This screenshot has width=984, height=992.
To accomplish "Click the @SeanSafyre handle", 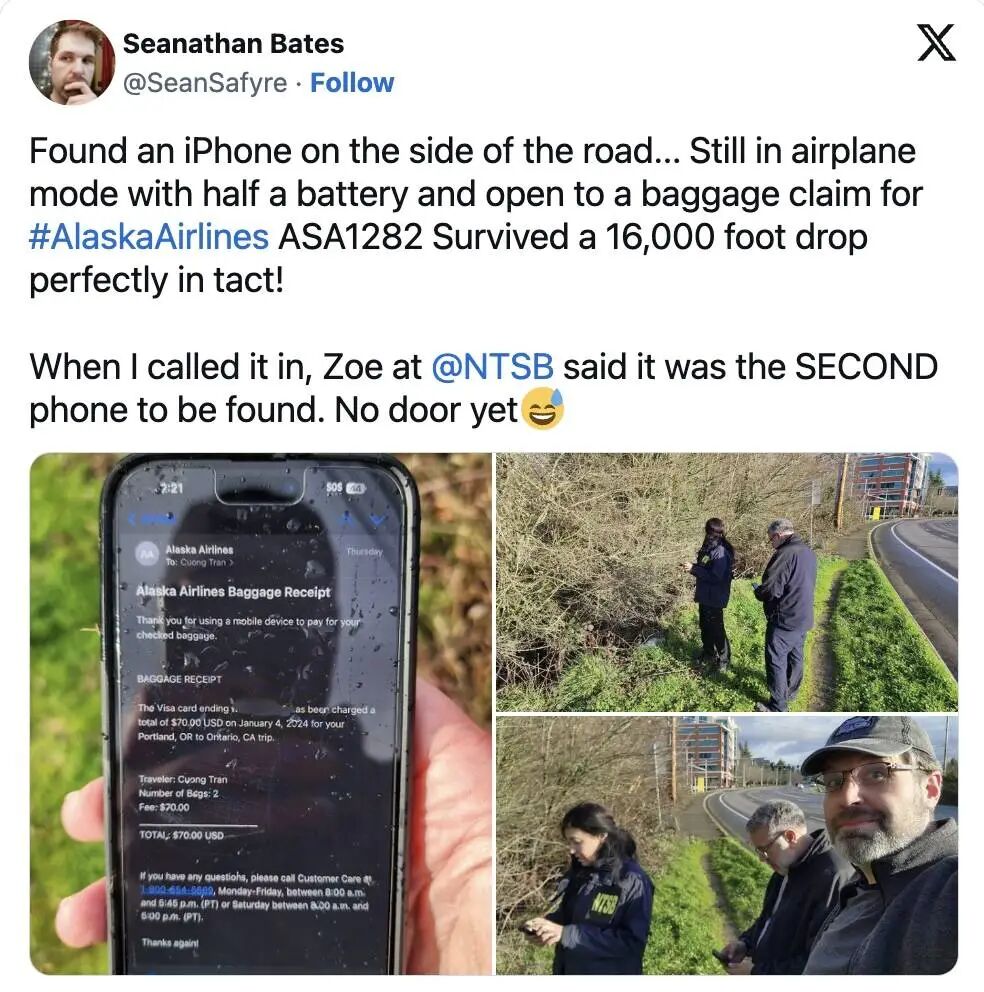I will pyautogui.click(x=205, y=83).
